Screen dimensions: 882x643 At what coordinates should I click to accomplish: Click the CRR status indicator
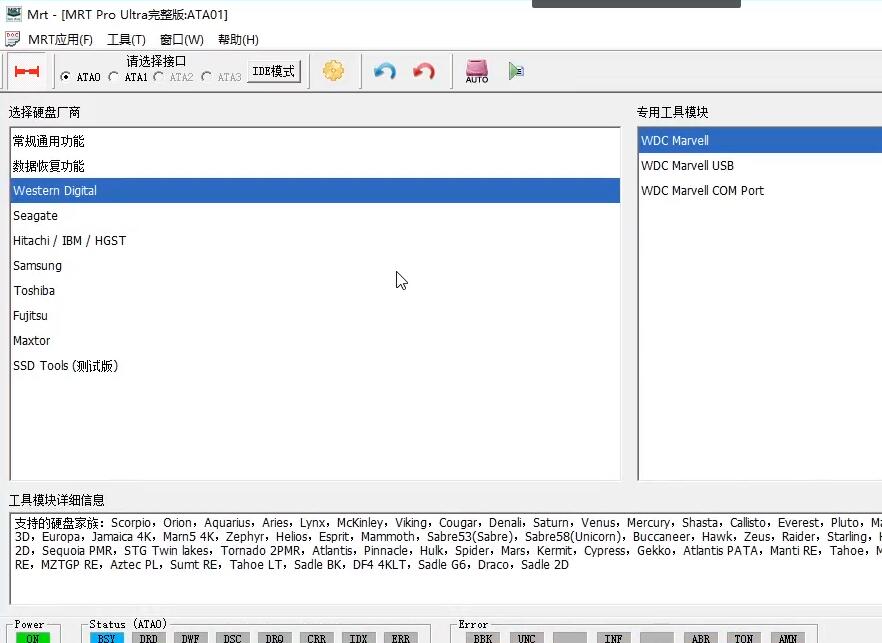click(317, 638)
